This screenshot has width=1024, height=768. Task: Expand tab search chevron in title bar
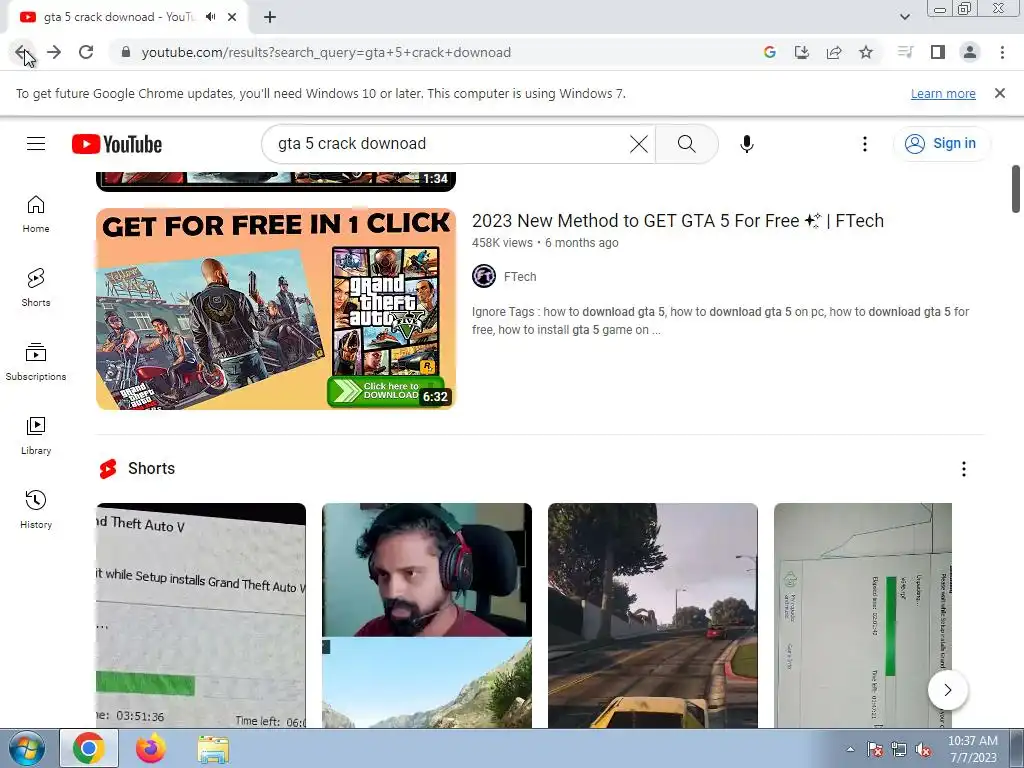904,17
